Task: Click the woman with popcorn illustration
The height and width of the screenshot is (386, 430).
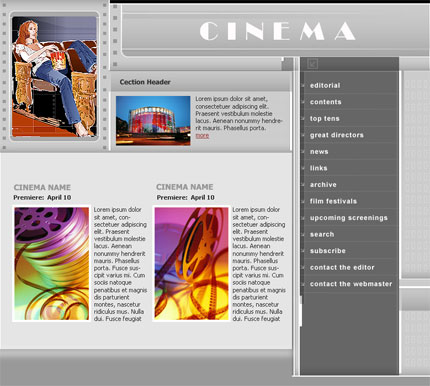Action: point(54,76)
